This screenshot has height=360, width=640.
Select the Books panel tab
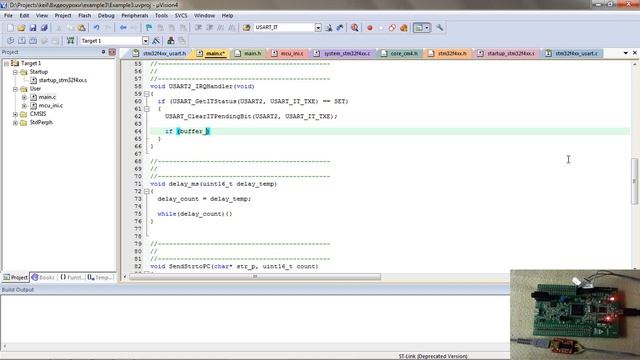coord(43,278)
